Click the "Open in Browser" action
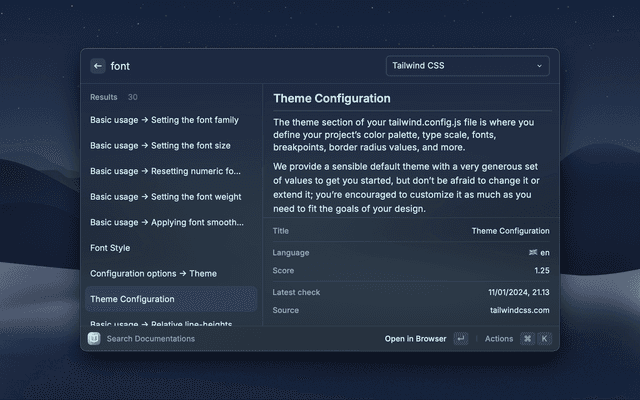 click(x=415, y=339)
